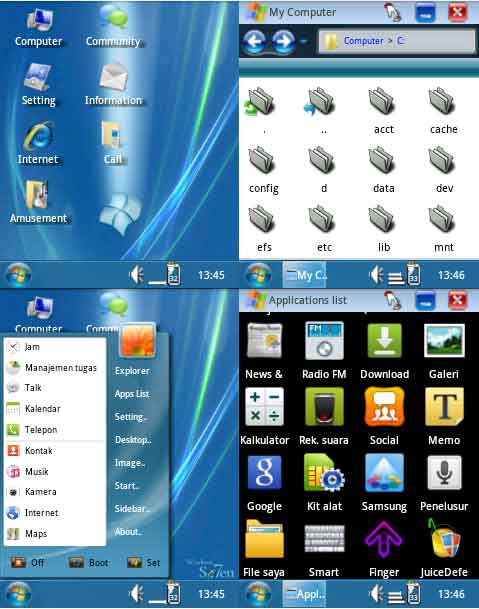Open Kit alat SIM toolkit app
Image resolution: width=479 pixels, height=609 pixels.
324,483
